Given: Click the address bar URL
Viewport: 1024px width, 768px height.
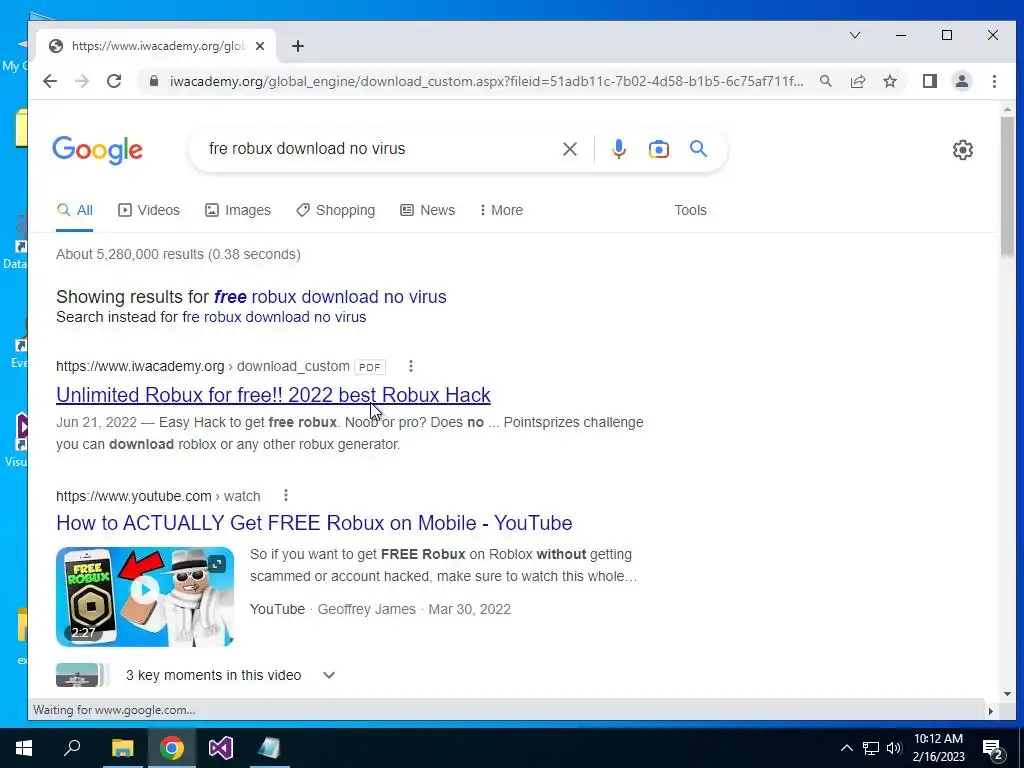Looking at the screenshot, I should coord(487,81).
